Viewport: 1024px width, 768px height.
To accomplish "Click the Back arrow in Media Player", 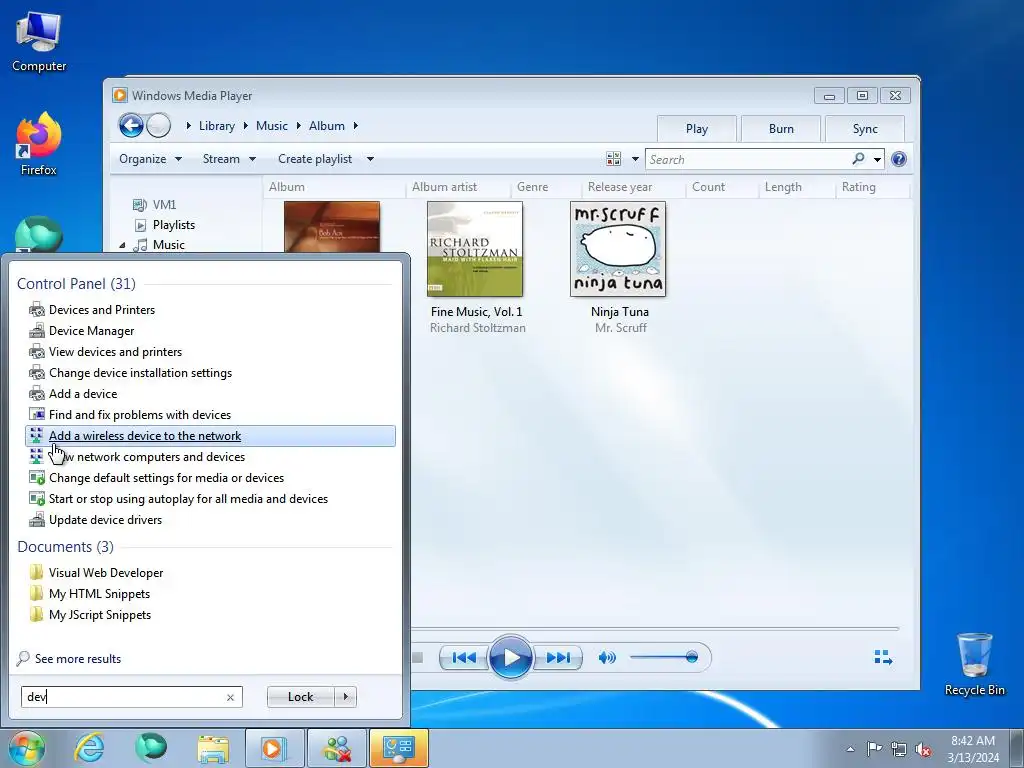I will (x=131, y=125).
